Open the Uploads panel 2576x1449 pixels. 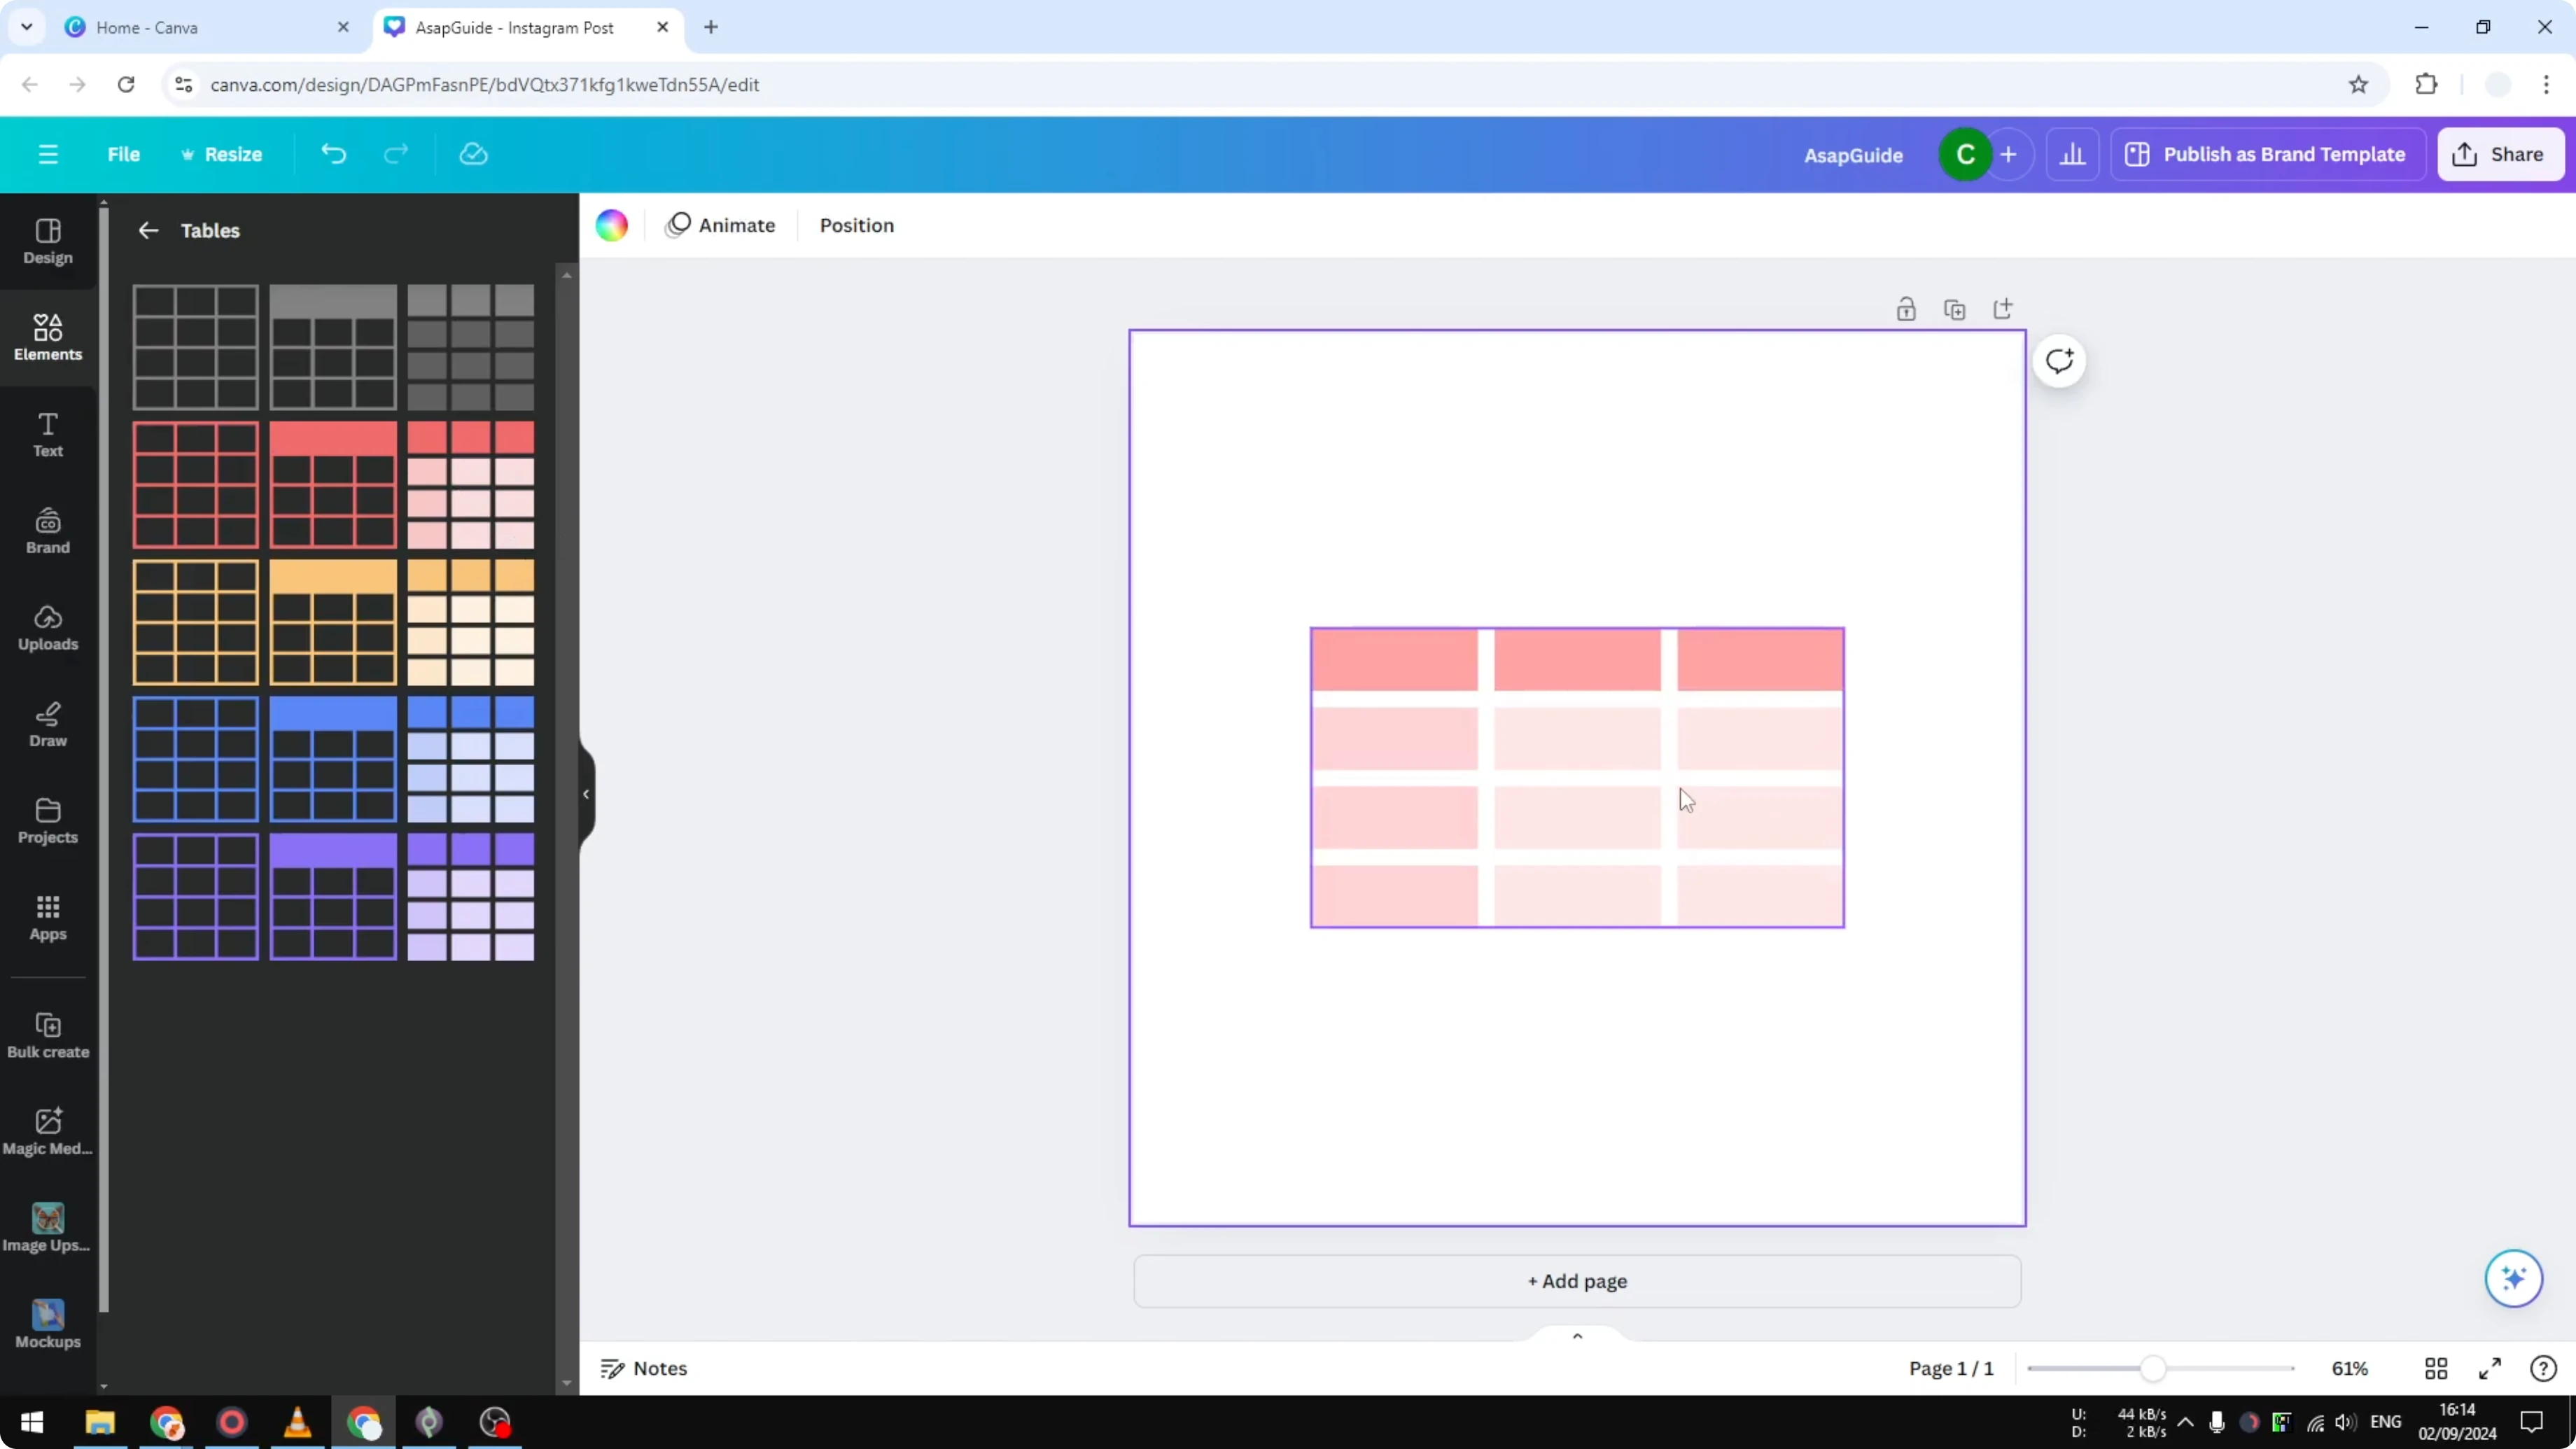point(48,628)
